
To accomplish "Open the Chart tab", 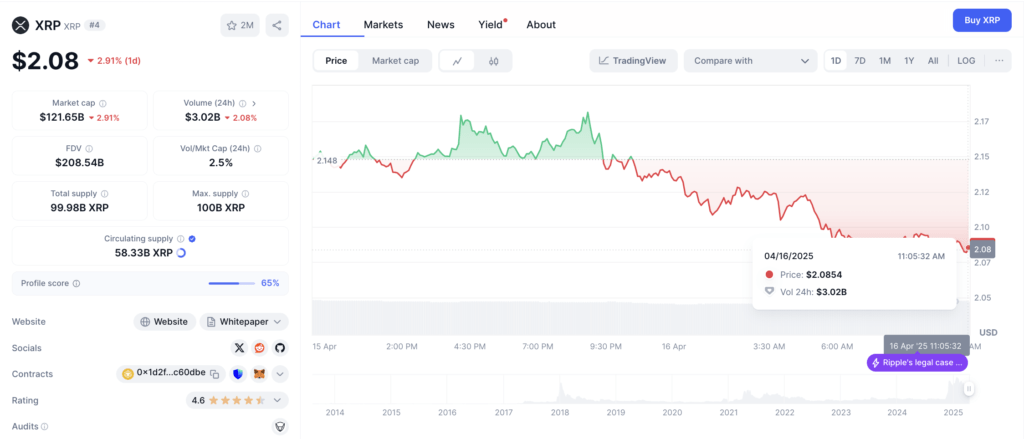I will (327, 25).
